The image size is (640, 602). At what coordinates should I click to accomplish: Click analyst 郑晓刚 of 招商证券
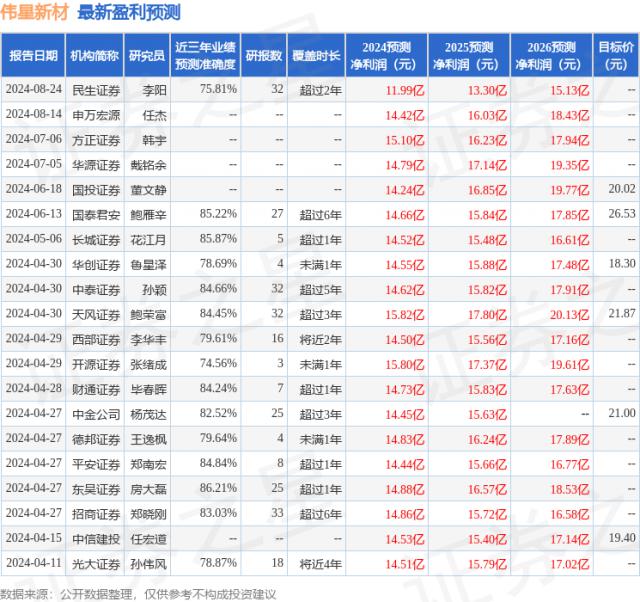coord(147,513)
